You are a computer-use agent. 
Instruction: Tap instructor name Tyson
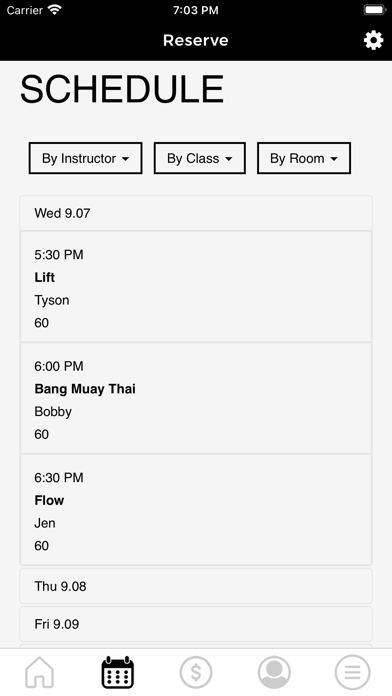[52, 301]
